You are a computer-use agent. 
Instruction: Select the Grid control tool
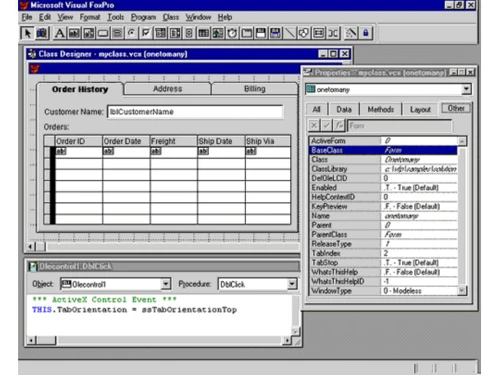[204, 33]
